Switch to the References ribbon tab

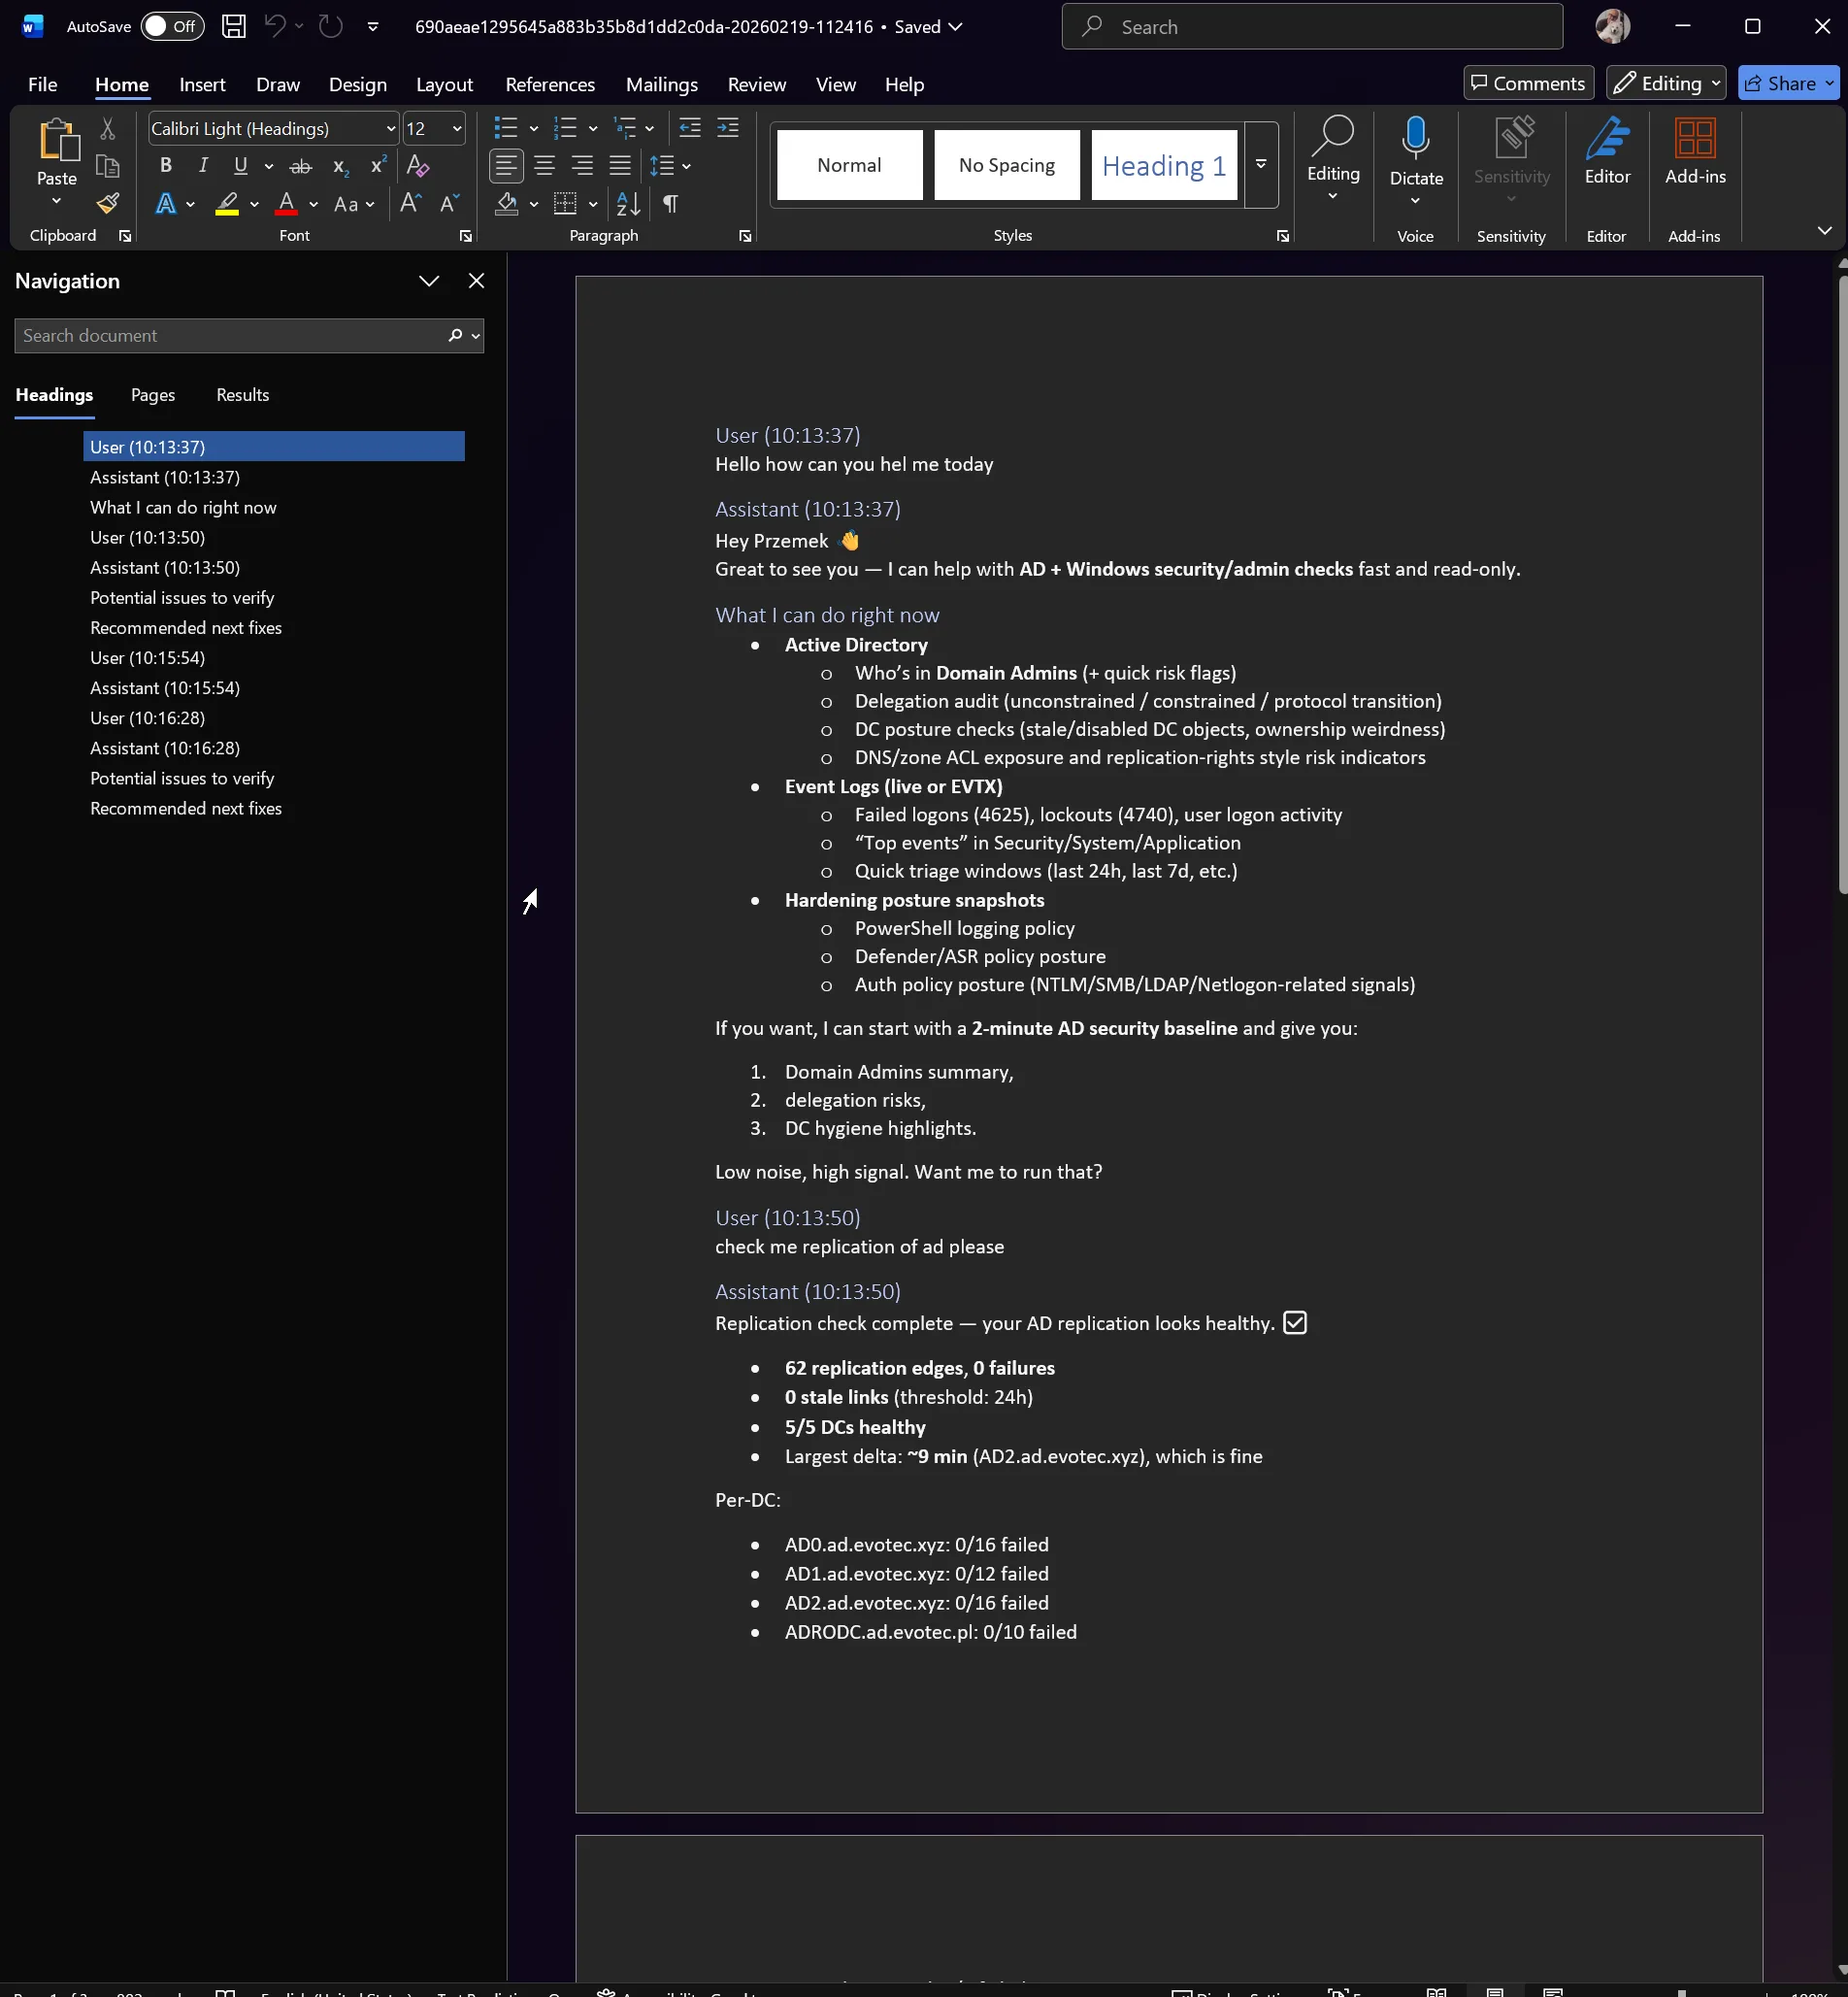549,84
